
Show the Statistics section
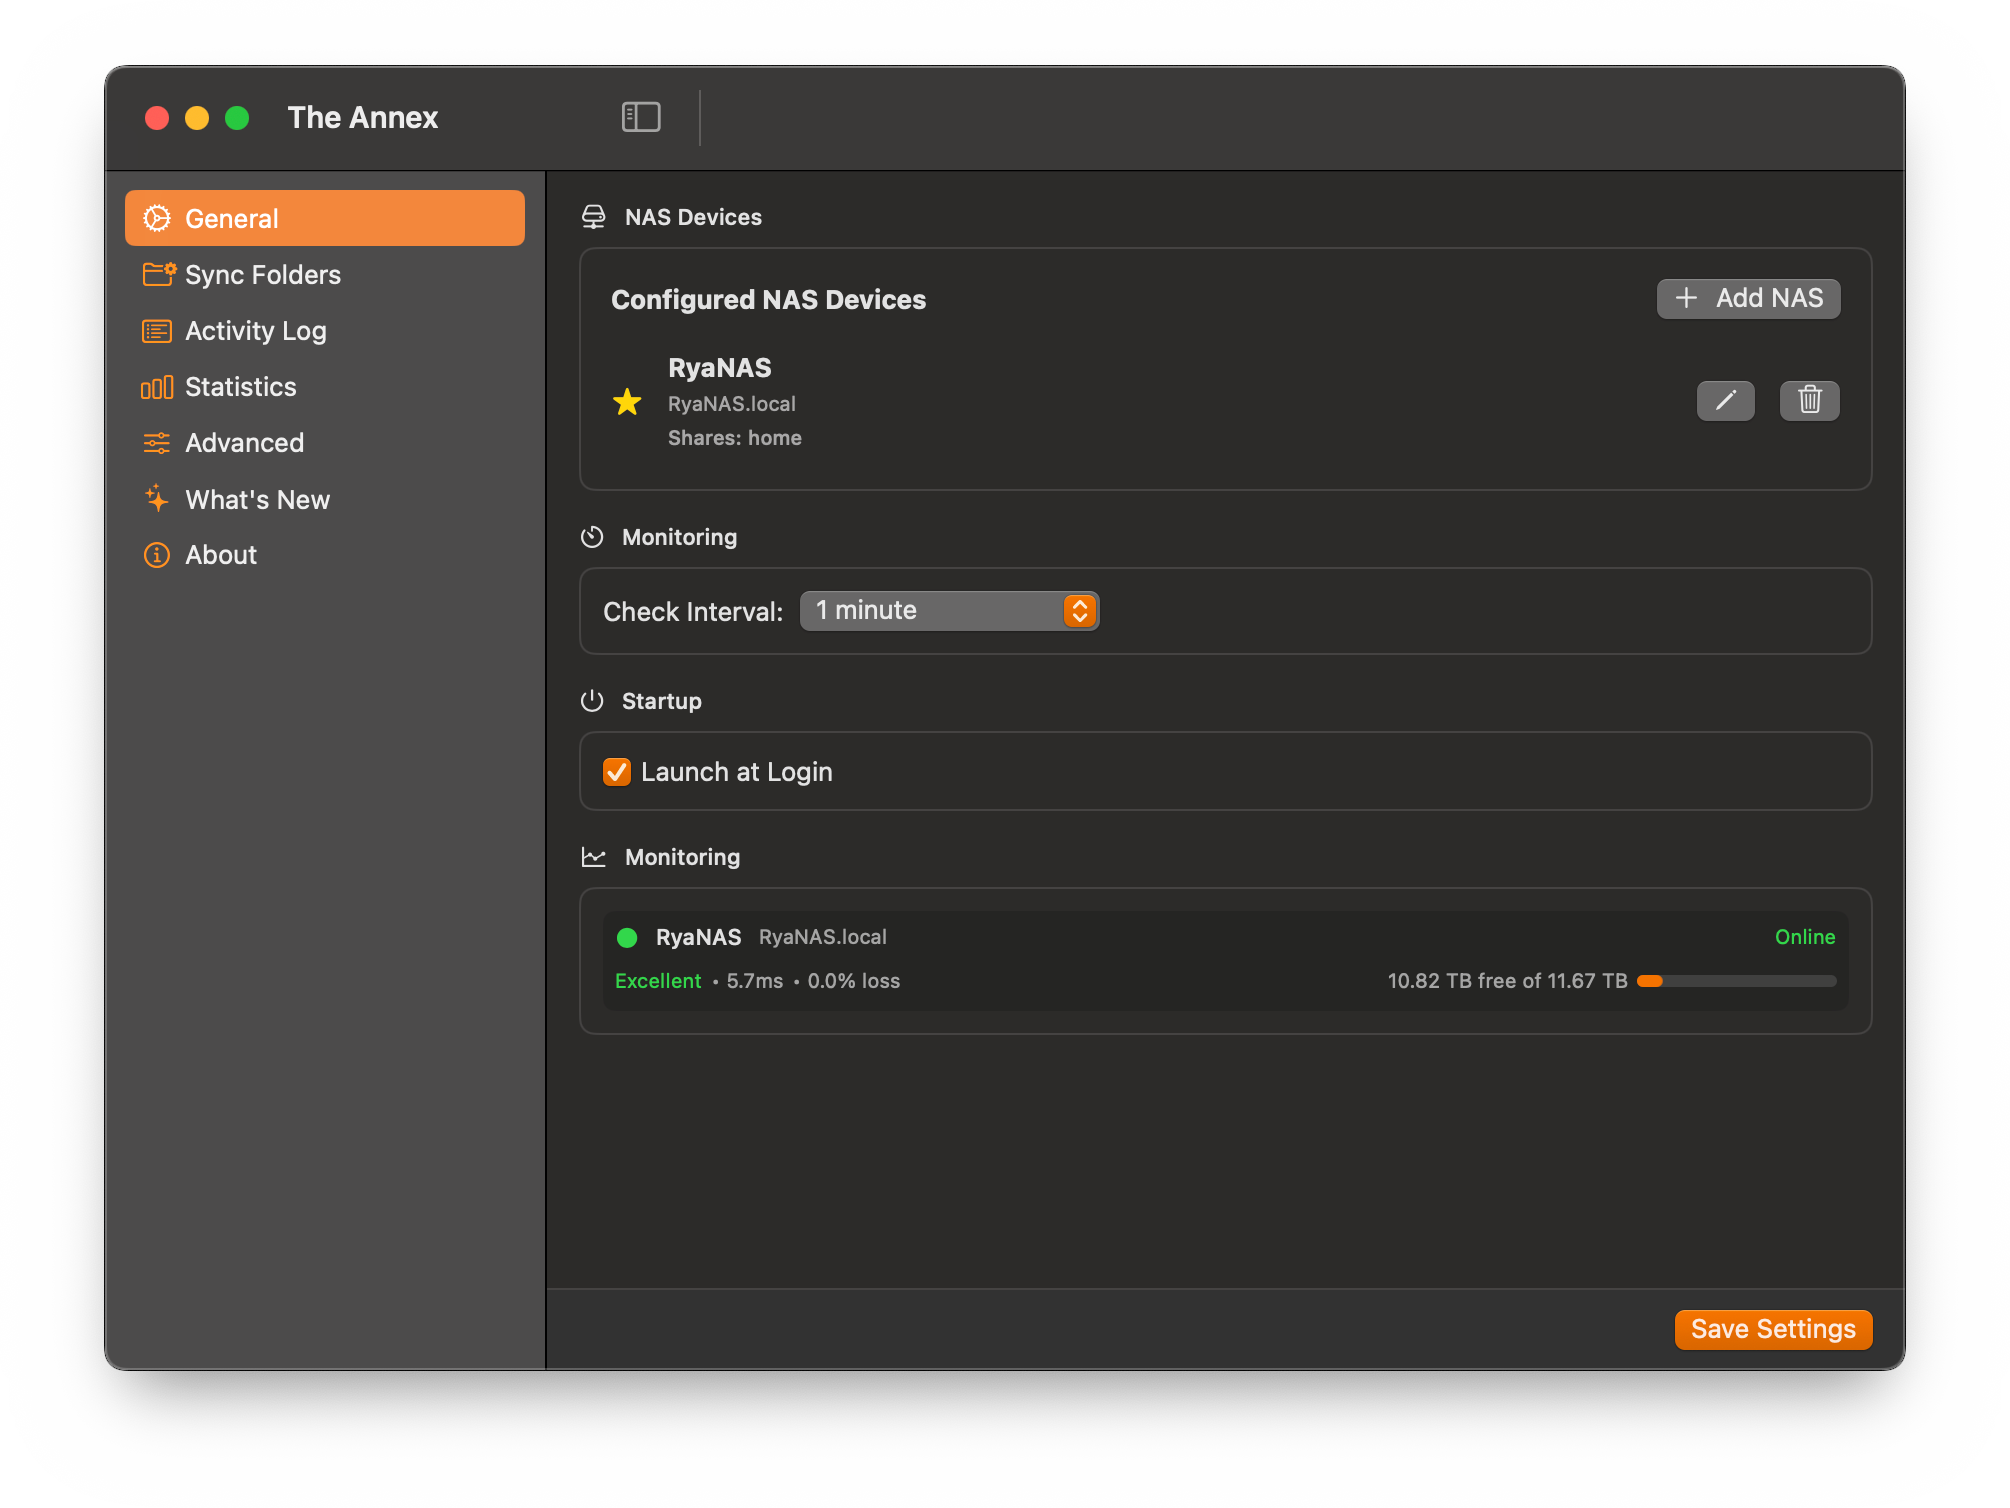[x=325, y=387]
